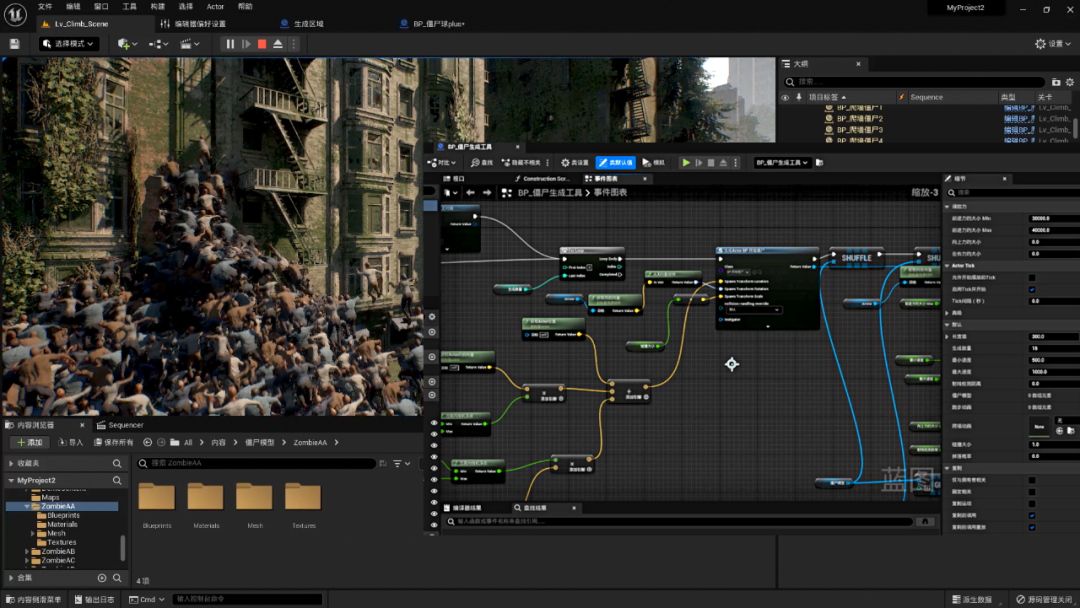The width and height of the screenshot is (1080, 608).
Task: Toggle visibility eye in outliner header
Action: pos(785,97)
